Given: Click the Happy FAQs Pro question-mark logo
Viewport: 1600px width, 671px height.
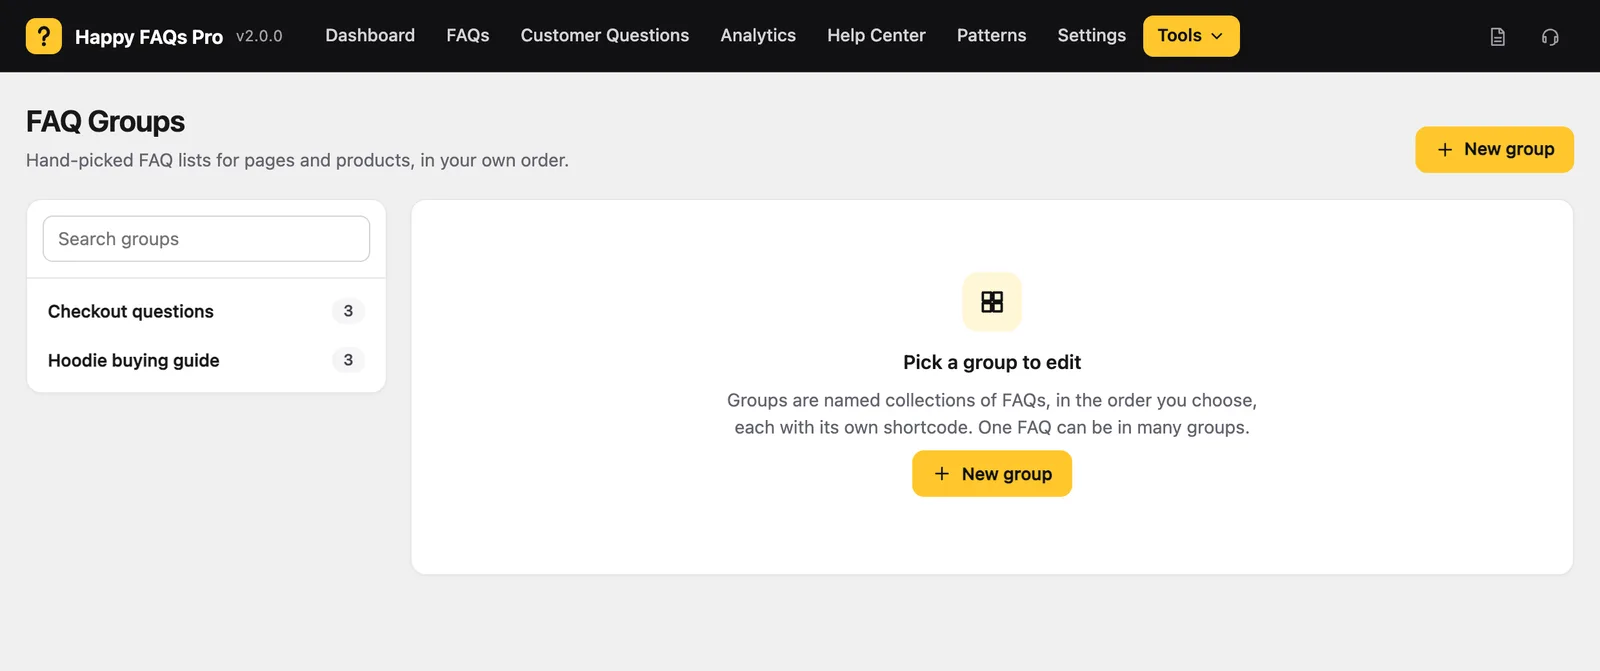Looking at the screenshot, I should point(44,36).
